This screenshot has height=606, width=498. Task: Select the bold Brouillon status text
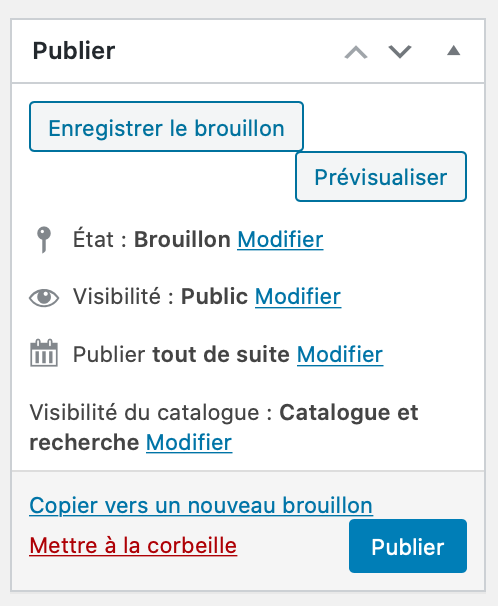coord(182,240)
